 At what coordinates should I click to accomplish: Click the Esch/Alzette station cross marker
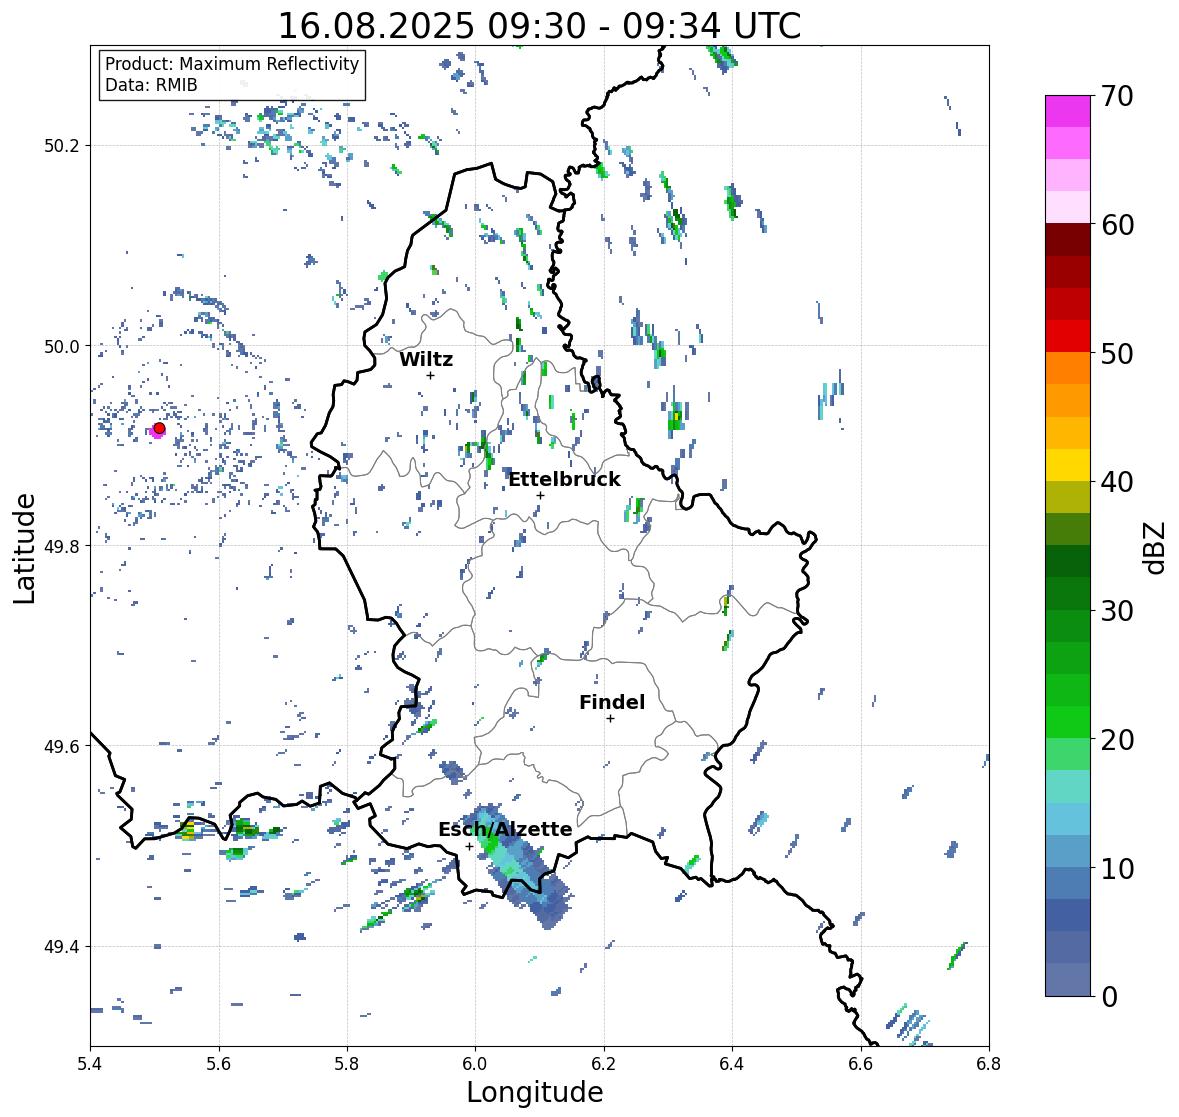point(469,846)
